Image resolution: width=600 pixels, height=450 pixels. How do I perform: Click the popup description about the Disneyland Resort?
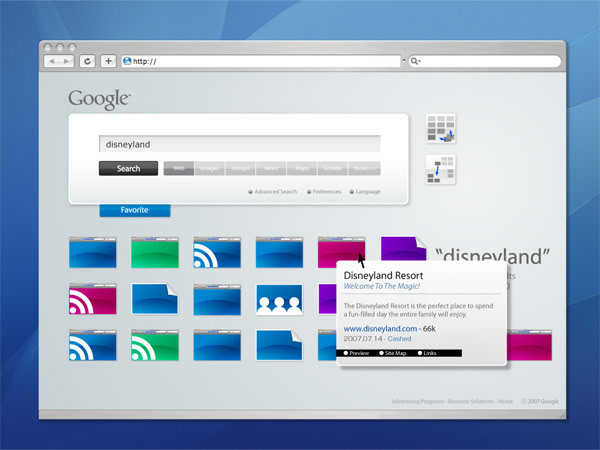418,310
